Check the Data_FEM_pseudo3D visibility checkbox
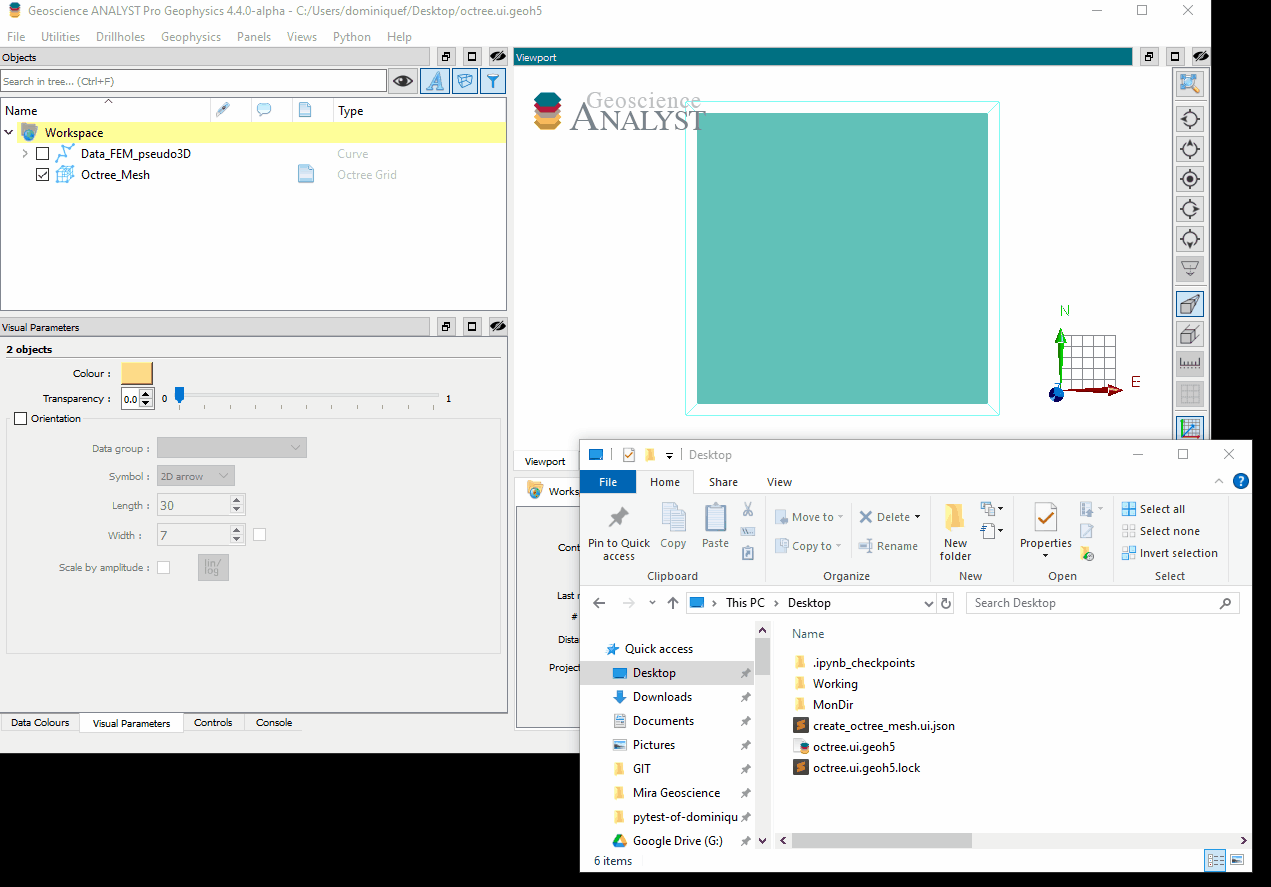This screenshot has height=887, width=1271. tap(42, 154)
